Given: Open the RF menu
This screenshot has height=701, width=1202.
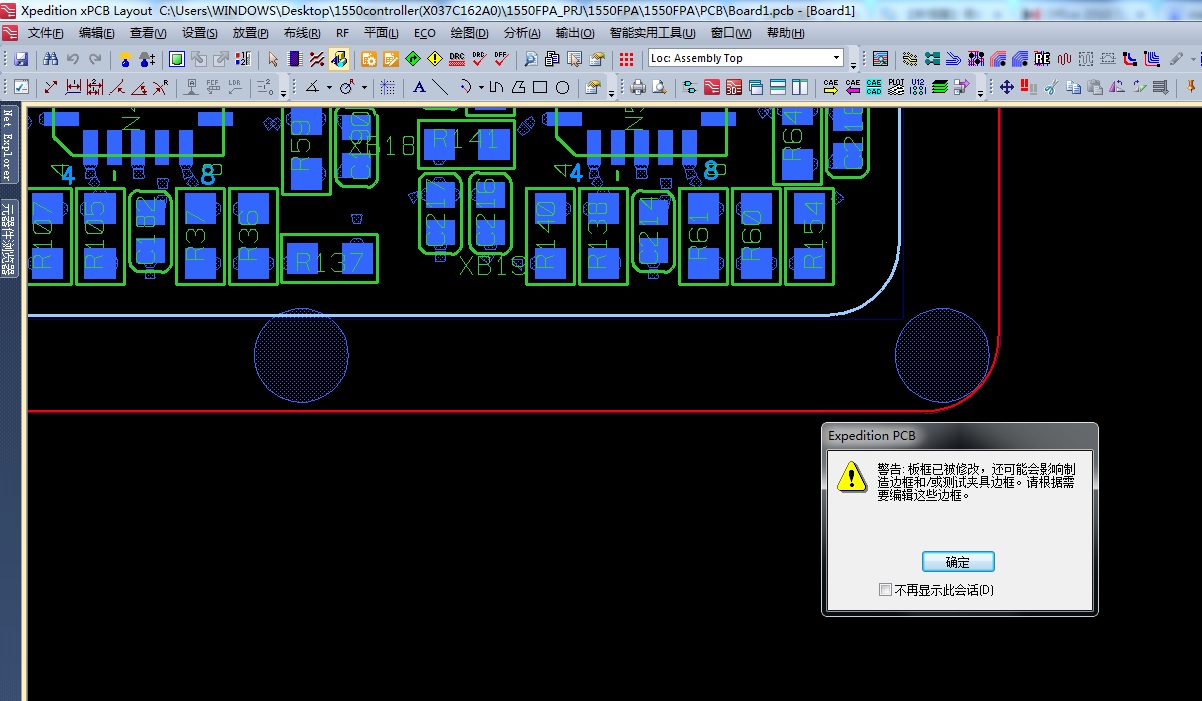Looking at the screenshot, I should click(342, 33).
